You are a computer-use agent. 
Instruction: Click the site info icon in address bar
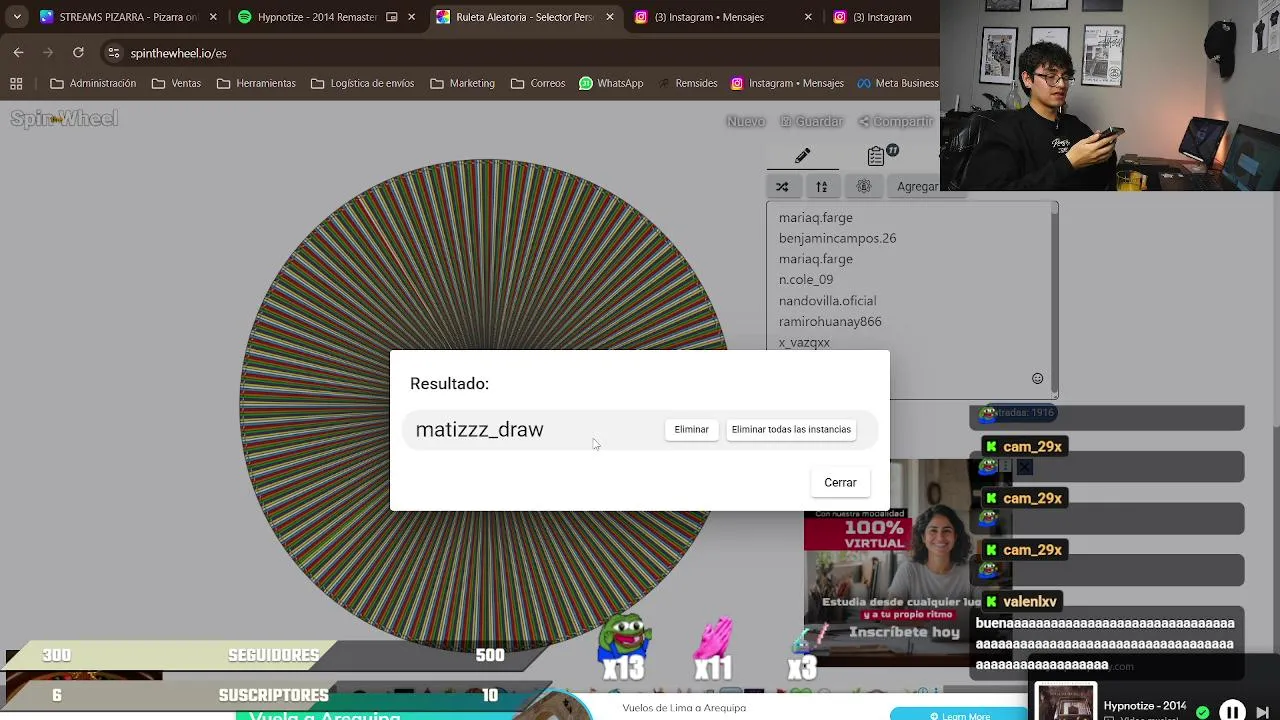[114, 53]
